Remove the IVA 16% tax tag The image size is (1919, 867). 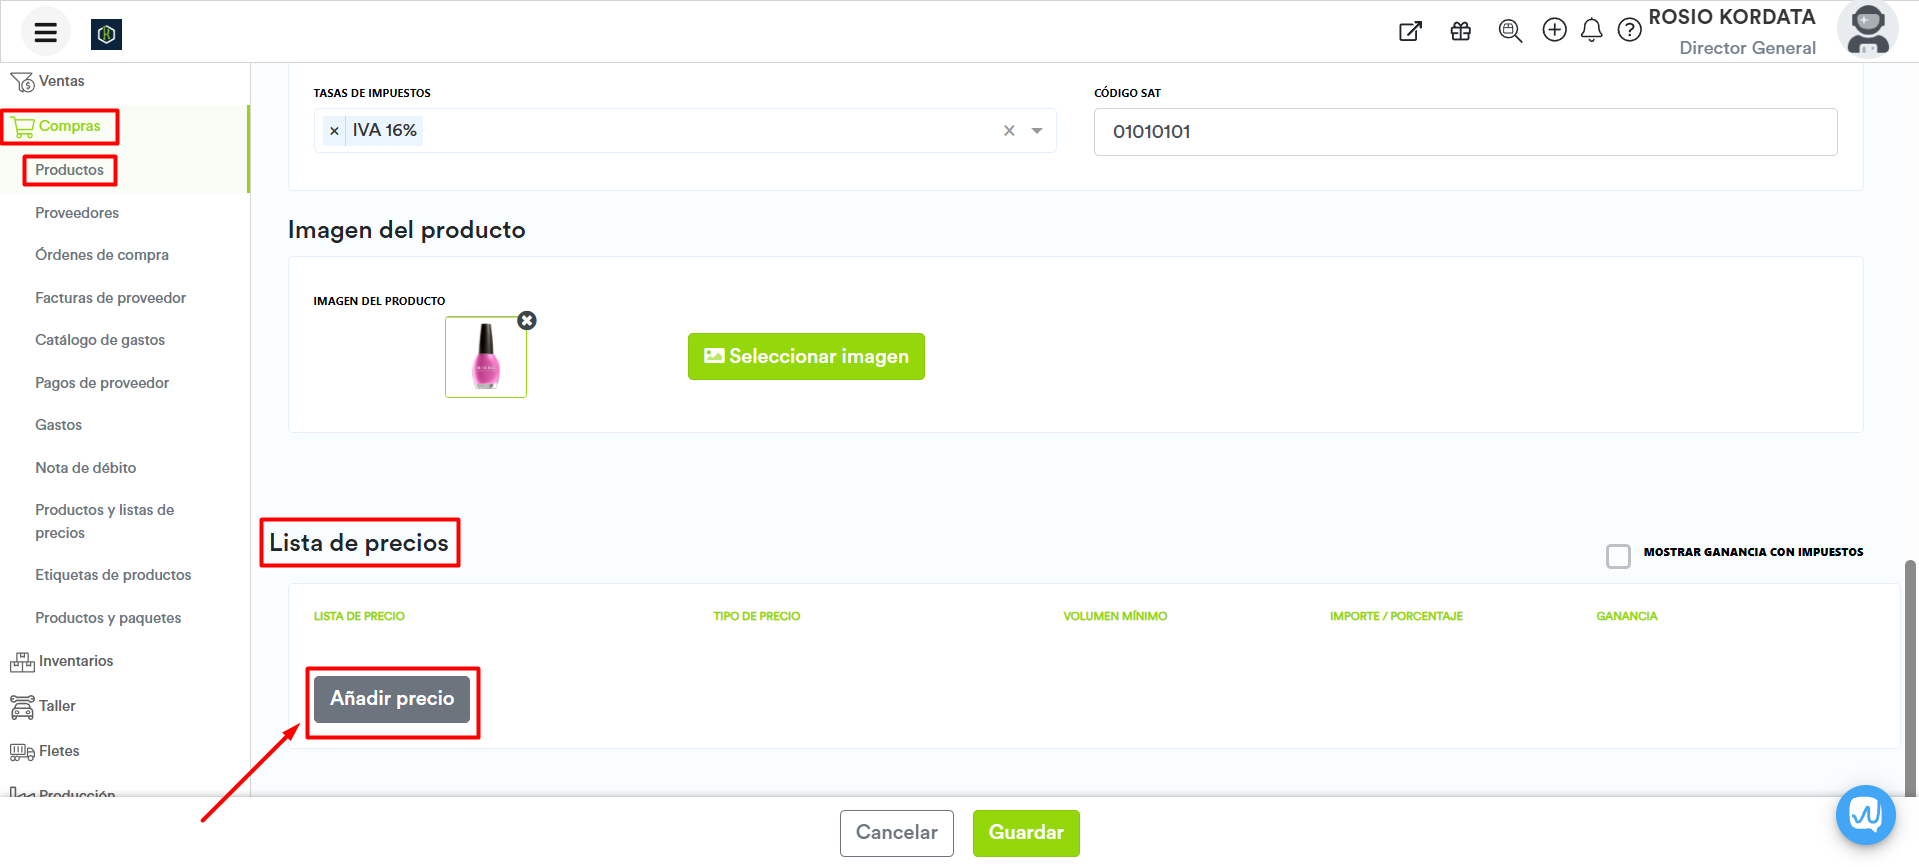click(334, 131)
